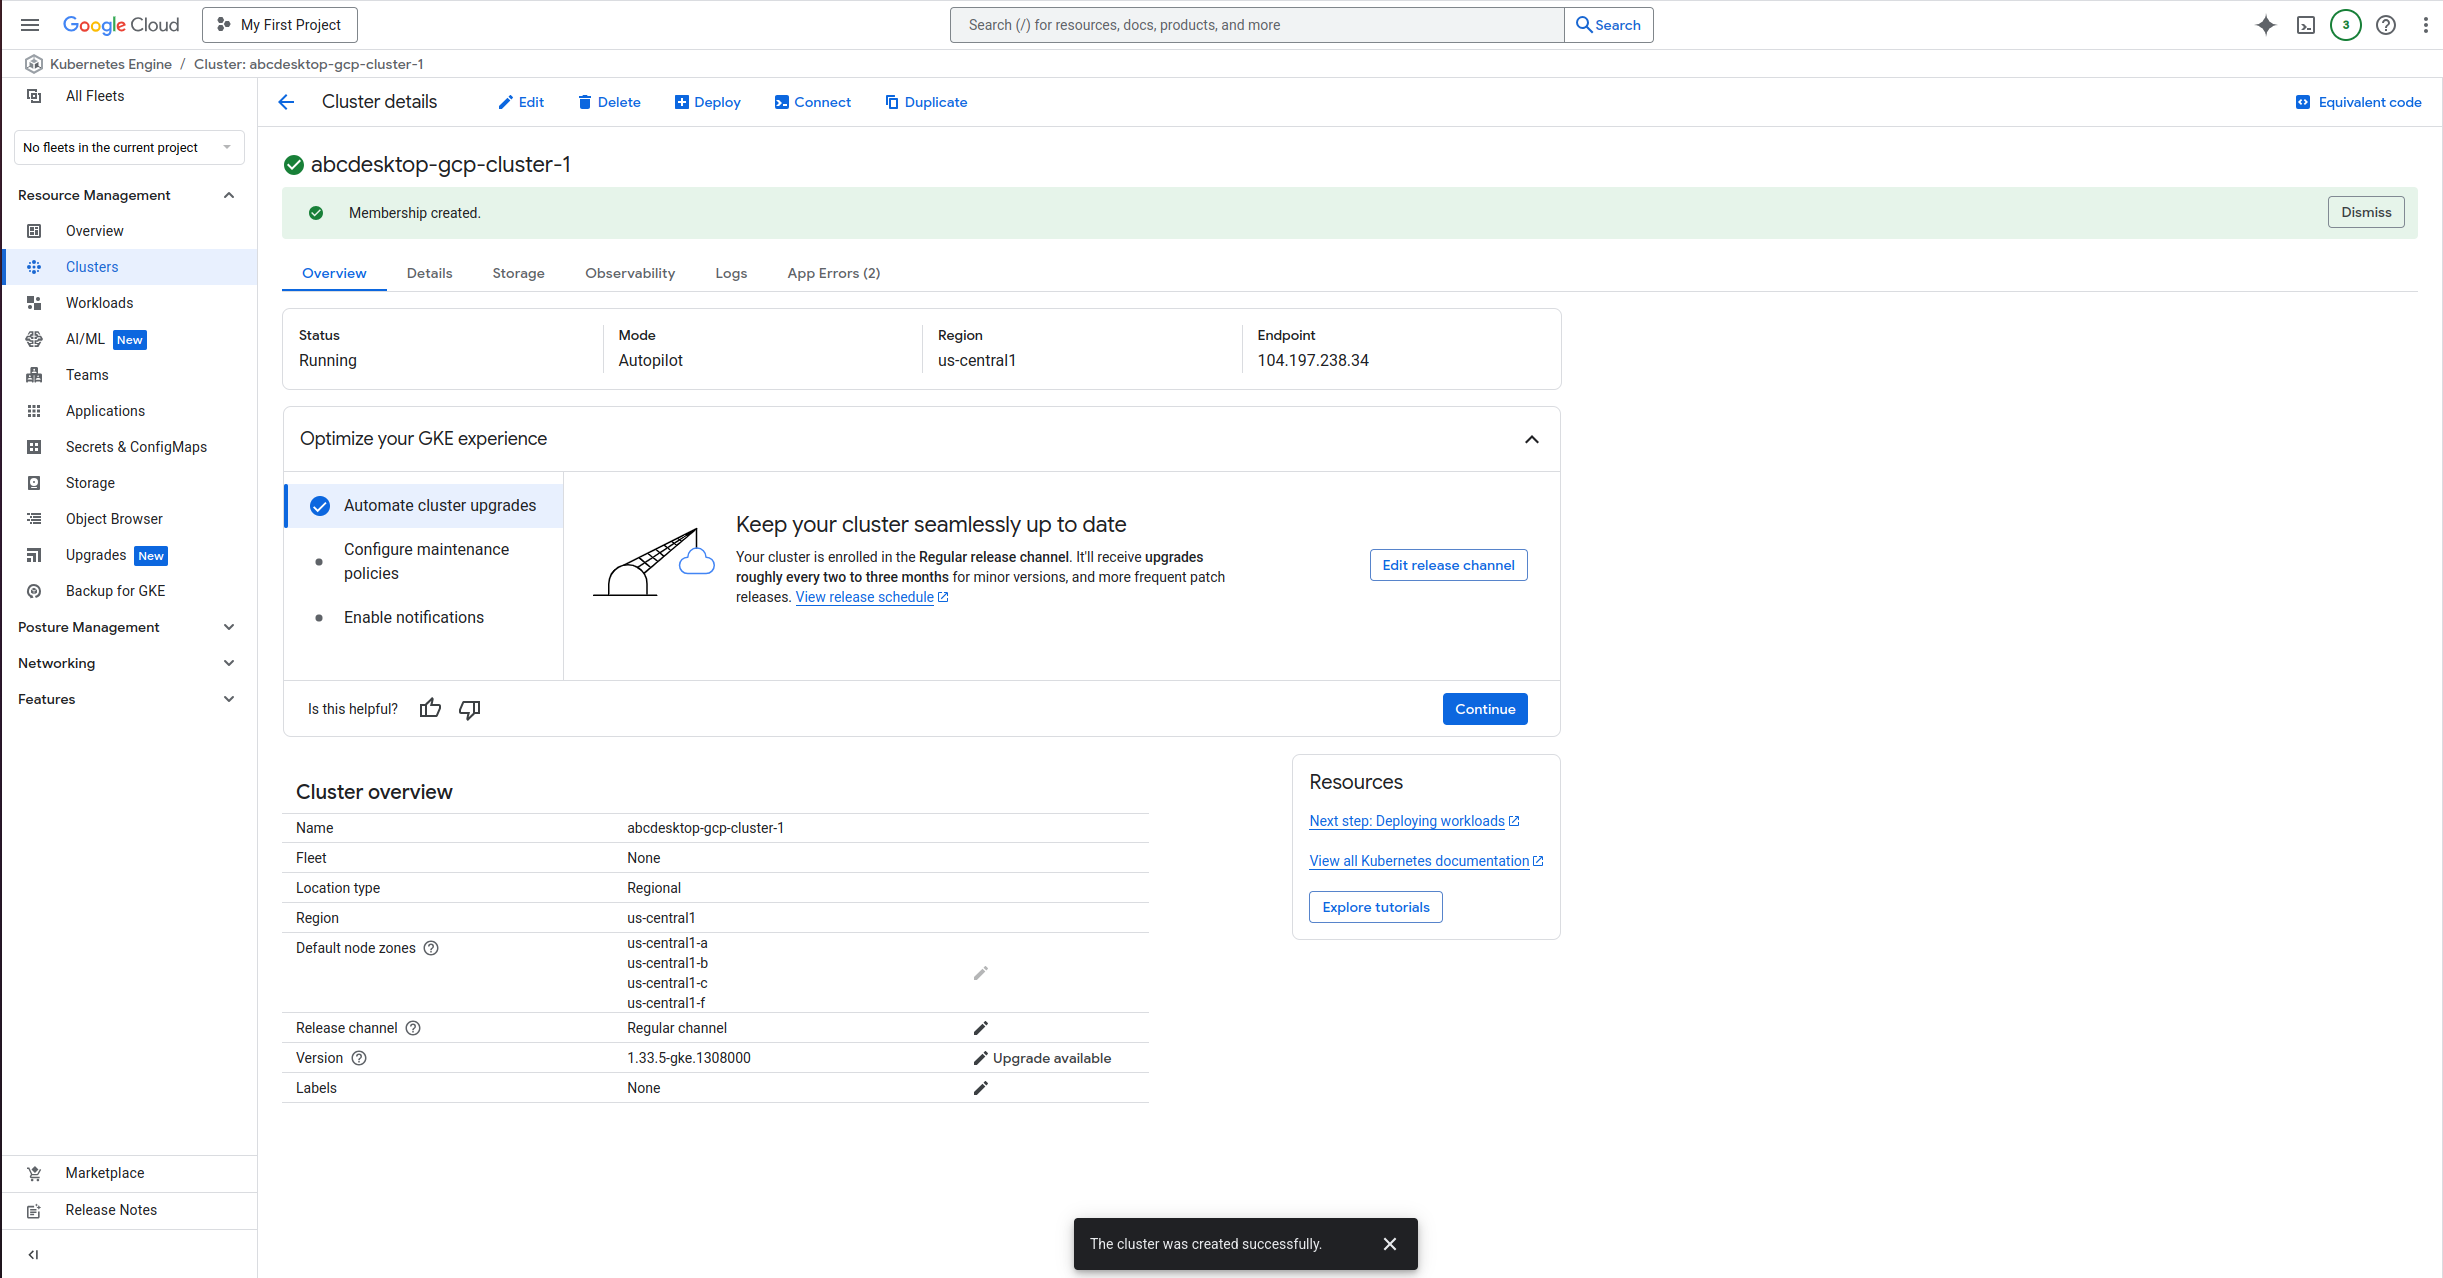The image size is (2443, 1278).
Task: Switch to the Overview tab
Action: tap(334, 273)
